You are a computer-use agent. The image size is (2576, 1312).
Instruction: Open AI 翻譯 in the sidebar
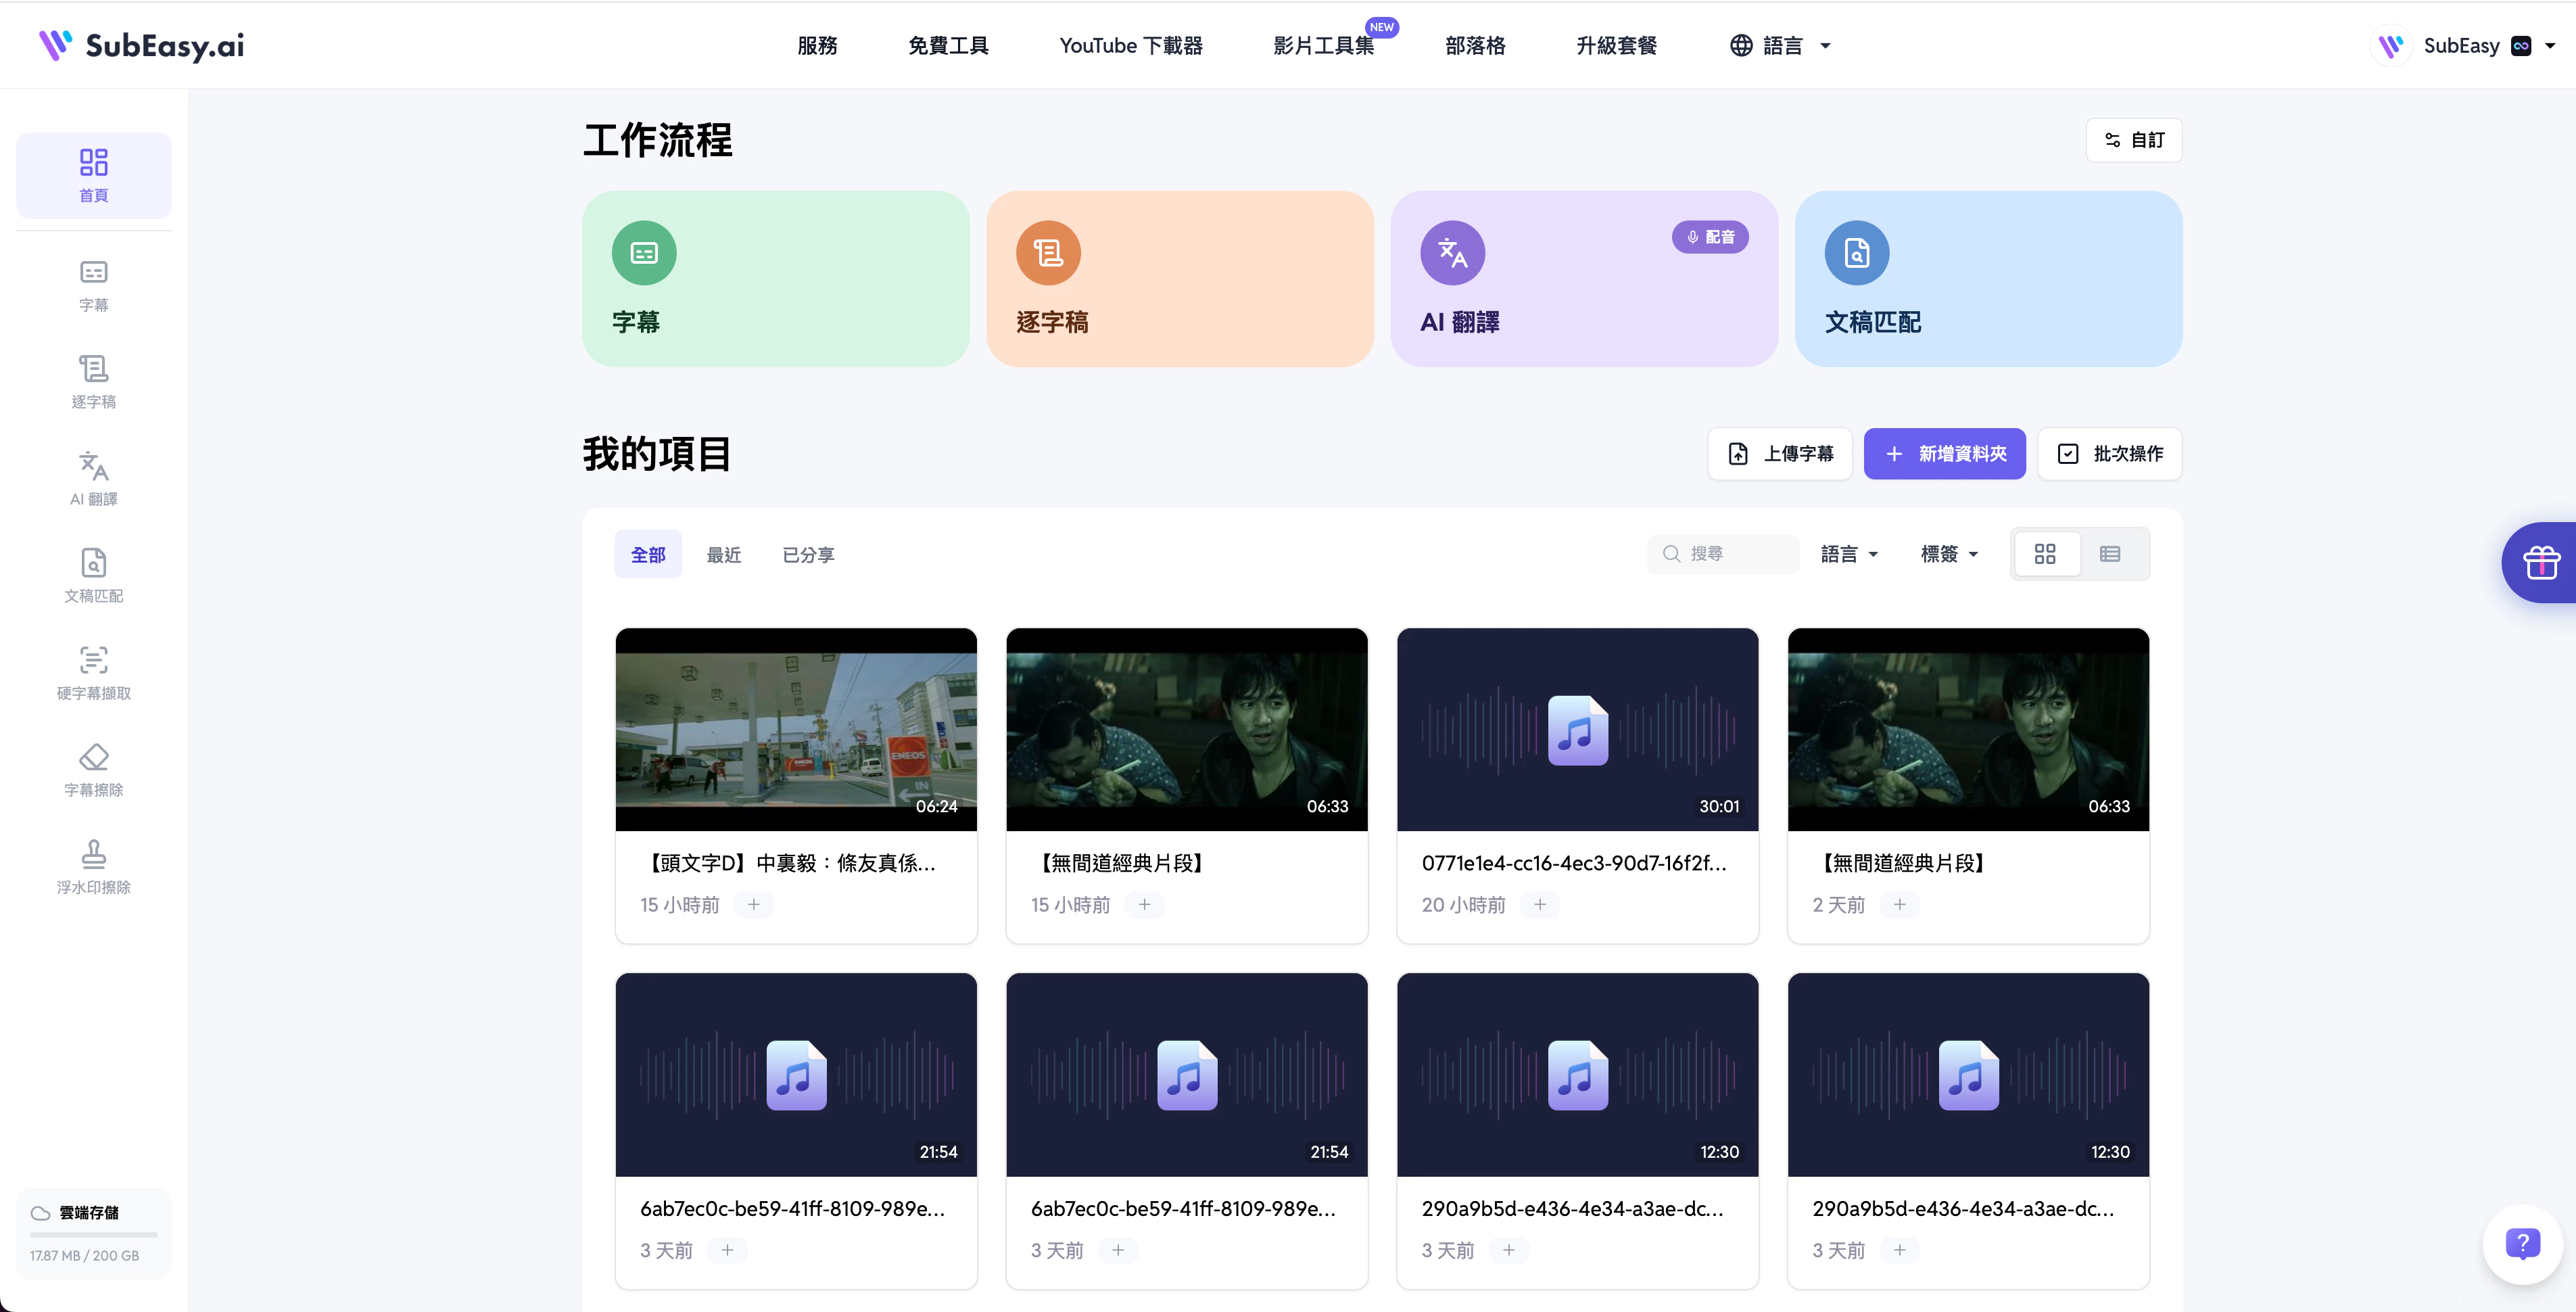pos(93,479)
